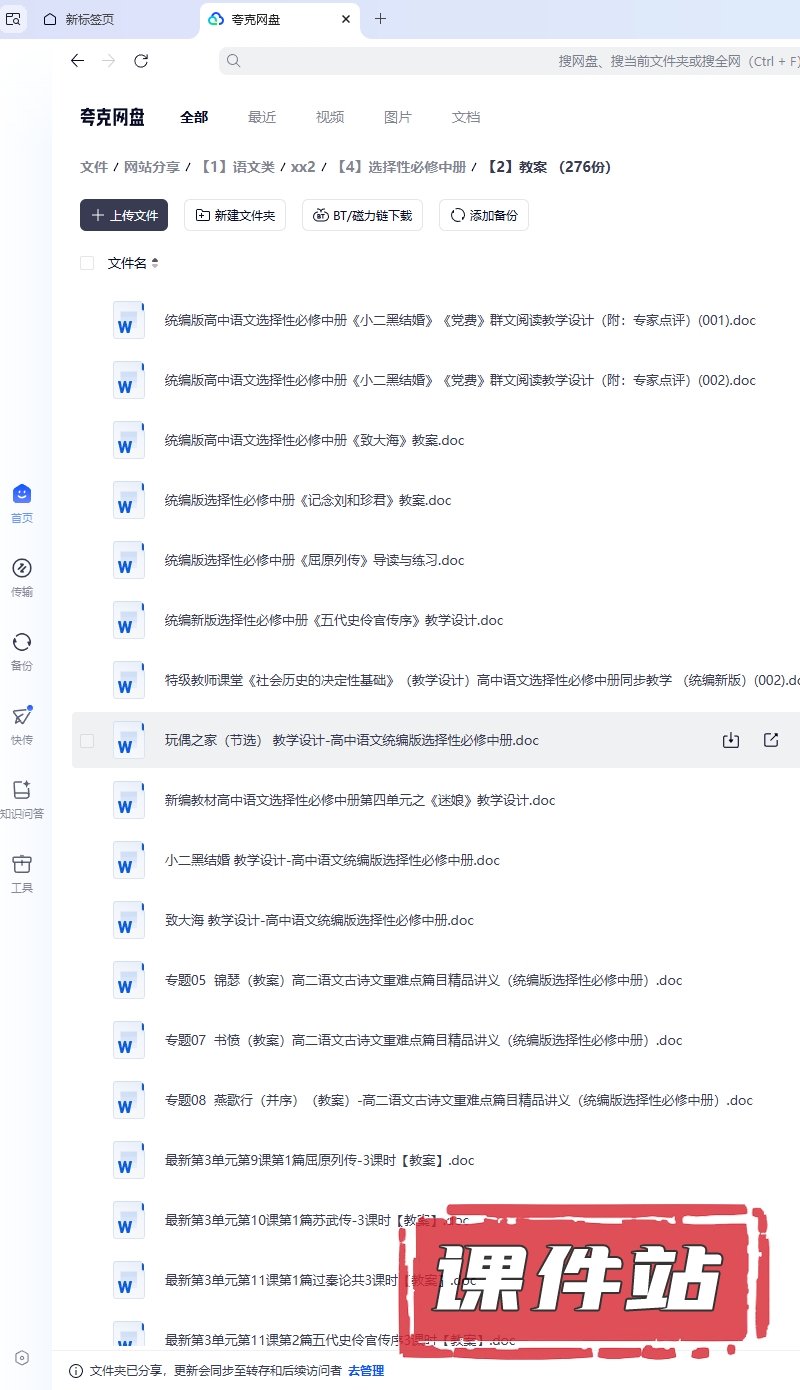Viewport: 800px width, 1390px height.
Task: Click the share icon on 玩偶之家 row
Action: (x=771, y=740)
